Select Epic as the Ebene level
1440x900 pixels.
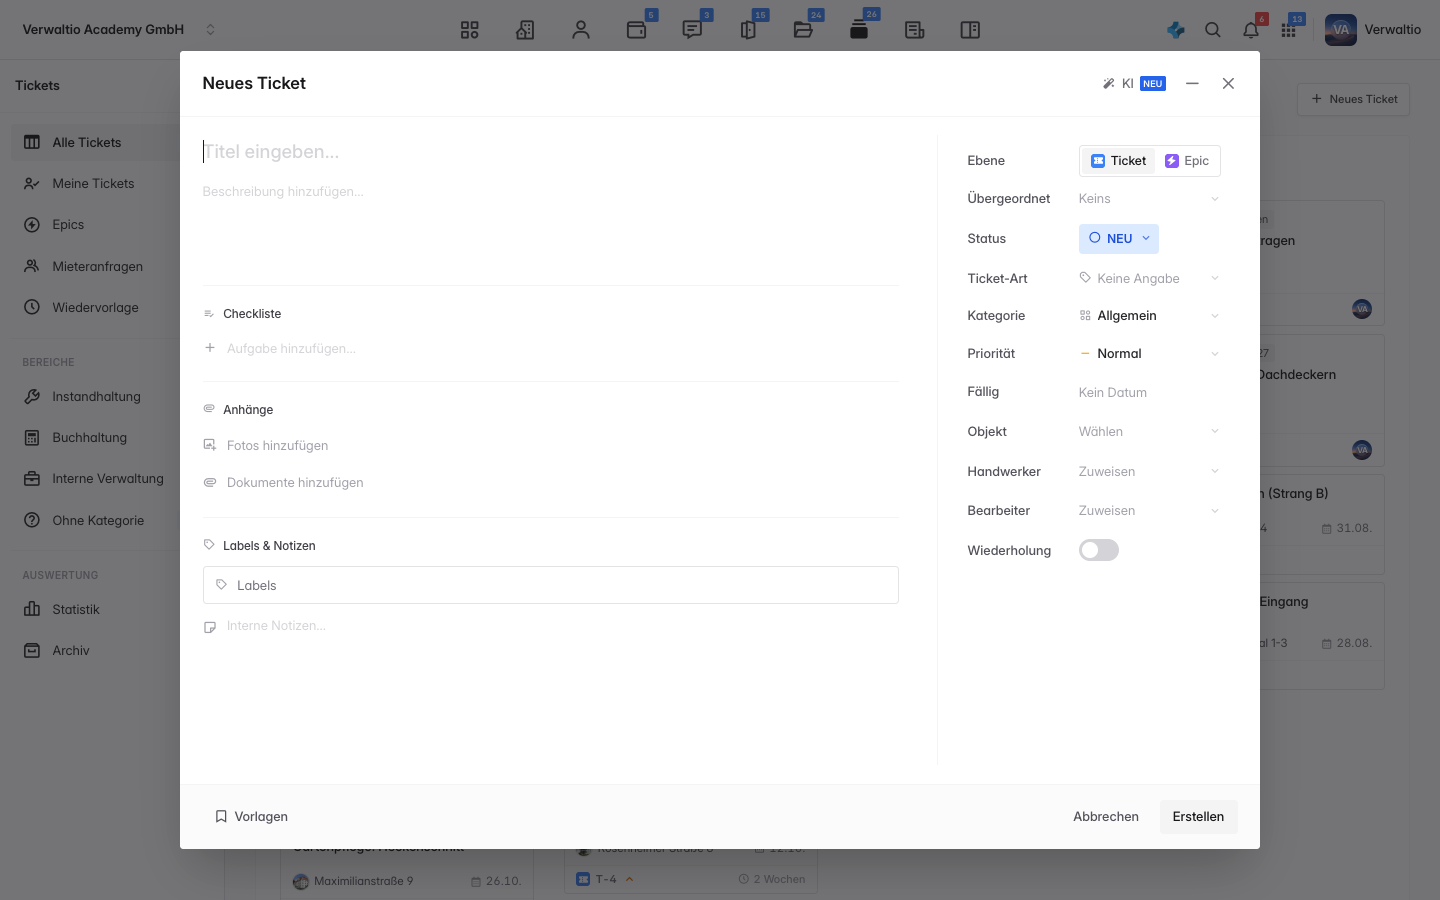pos(1187,161)
